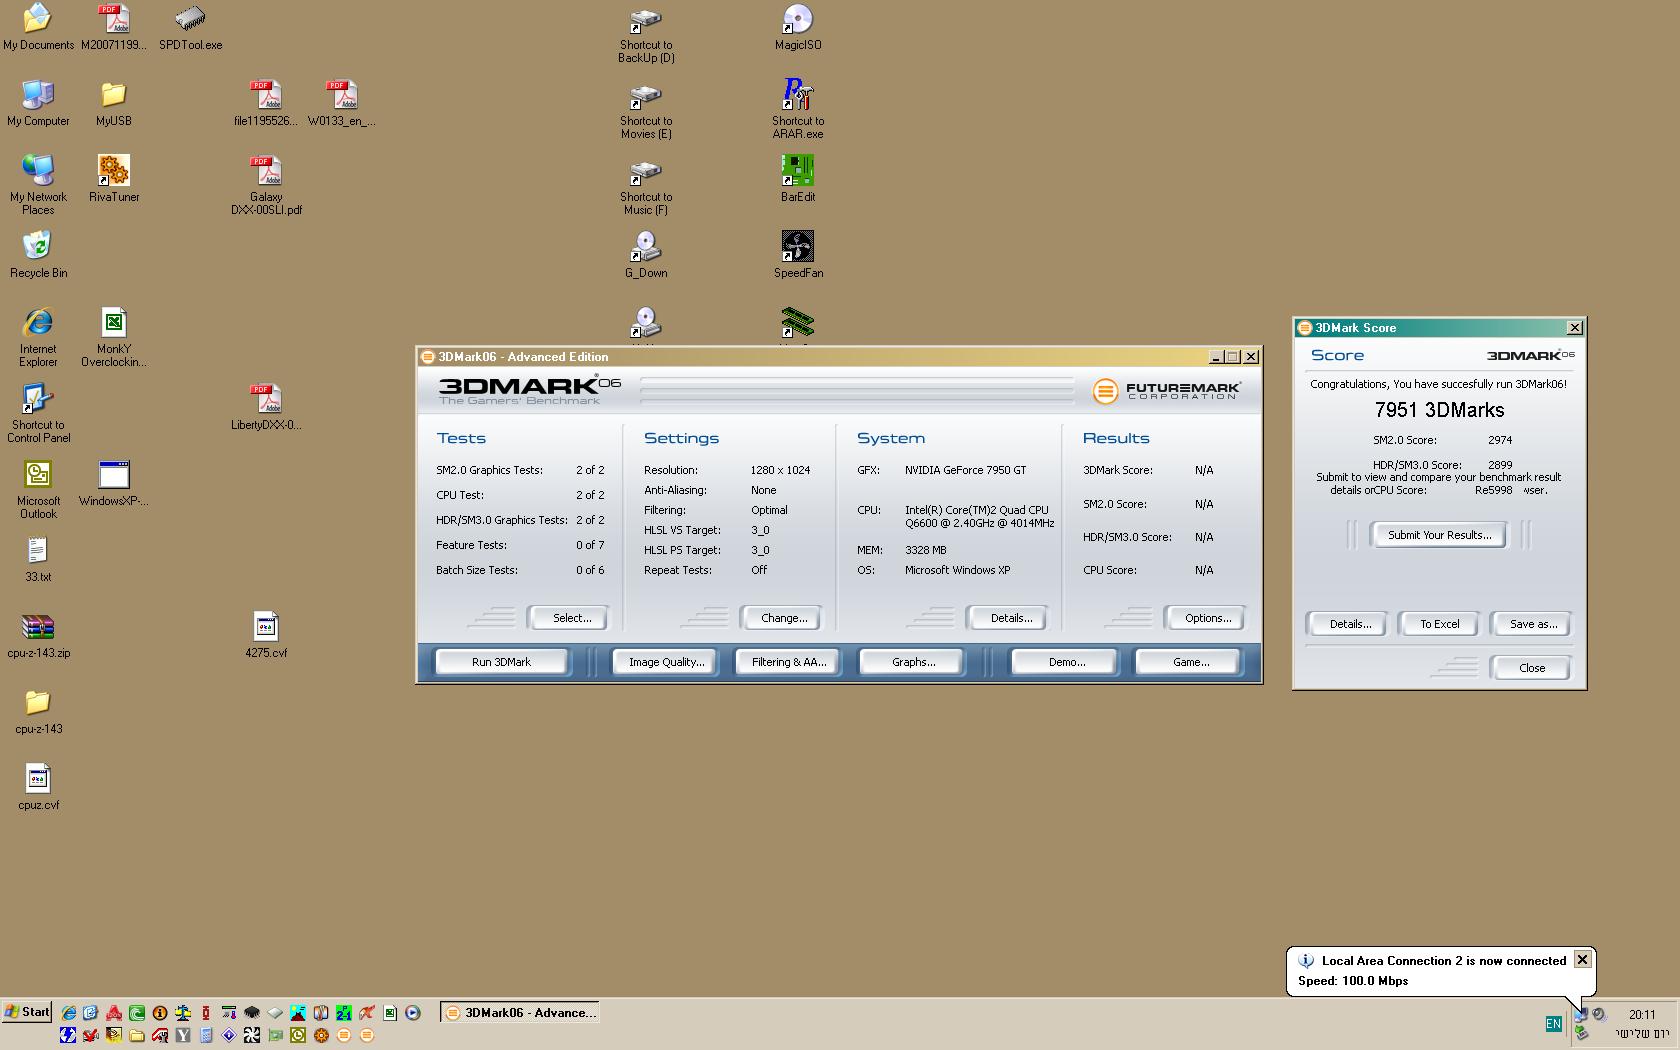The image size is (1680, 1050).
Task: Click the network connection tray icon
Action: [x=1581, y=1015]
